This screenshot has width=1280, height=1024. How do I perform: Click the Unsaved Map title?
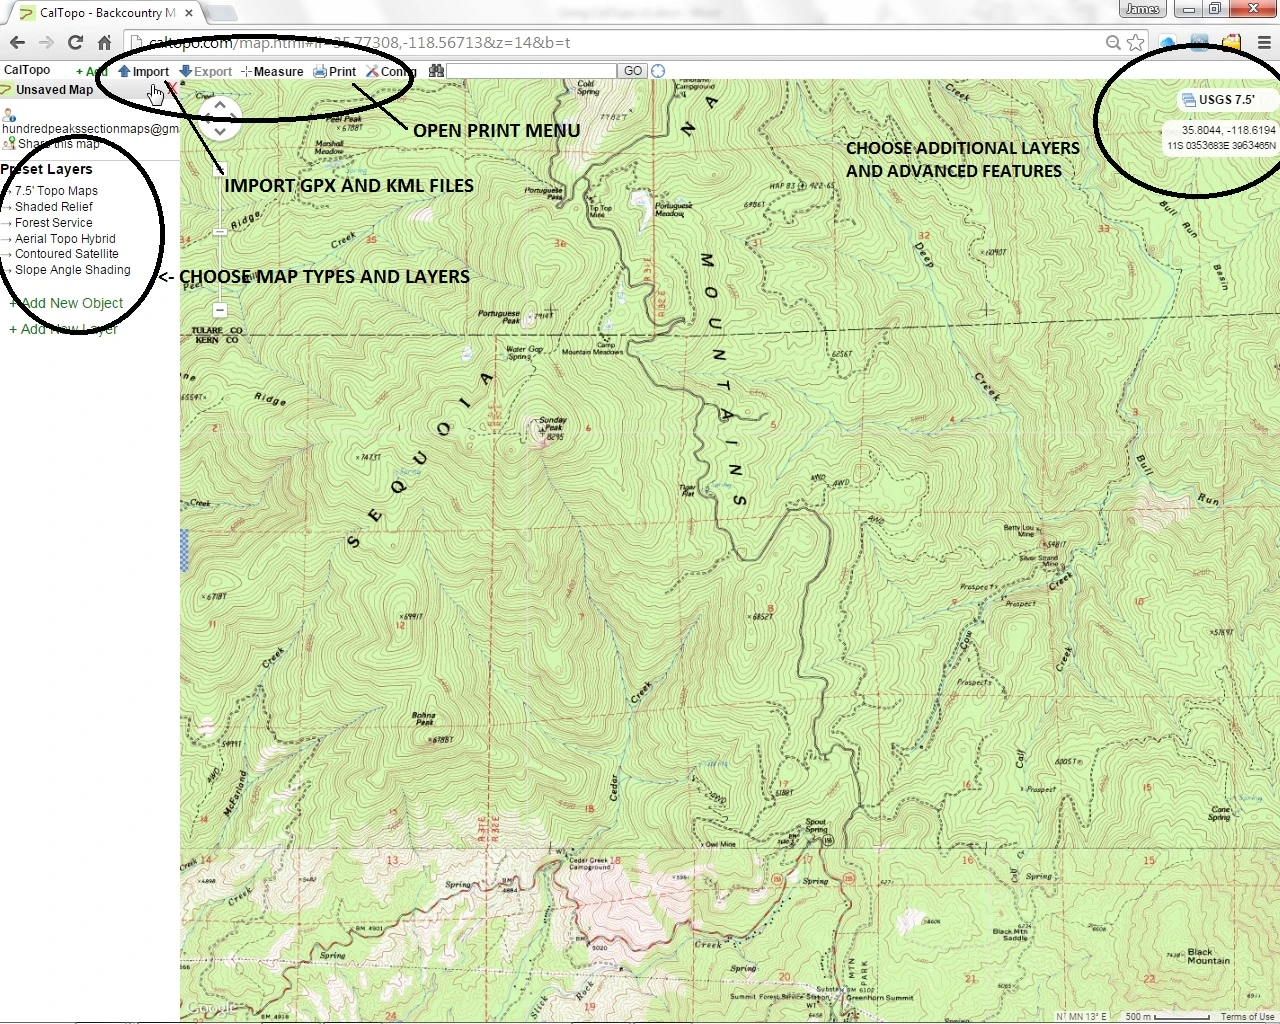[x=54, y=90]
